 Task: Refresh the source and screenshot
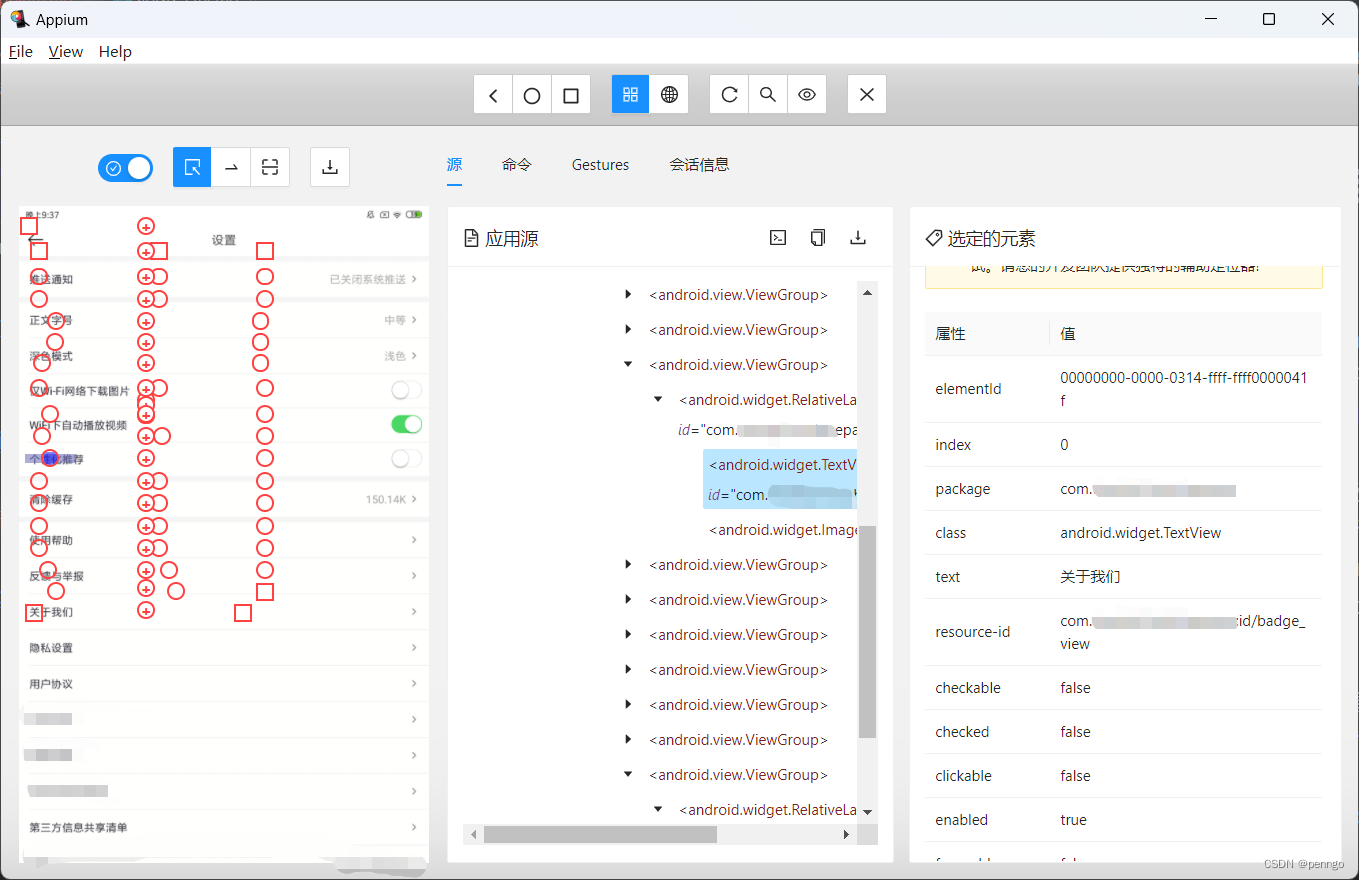click(x=729, y=94)
